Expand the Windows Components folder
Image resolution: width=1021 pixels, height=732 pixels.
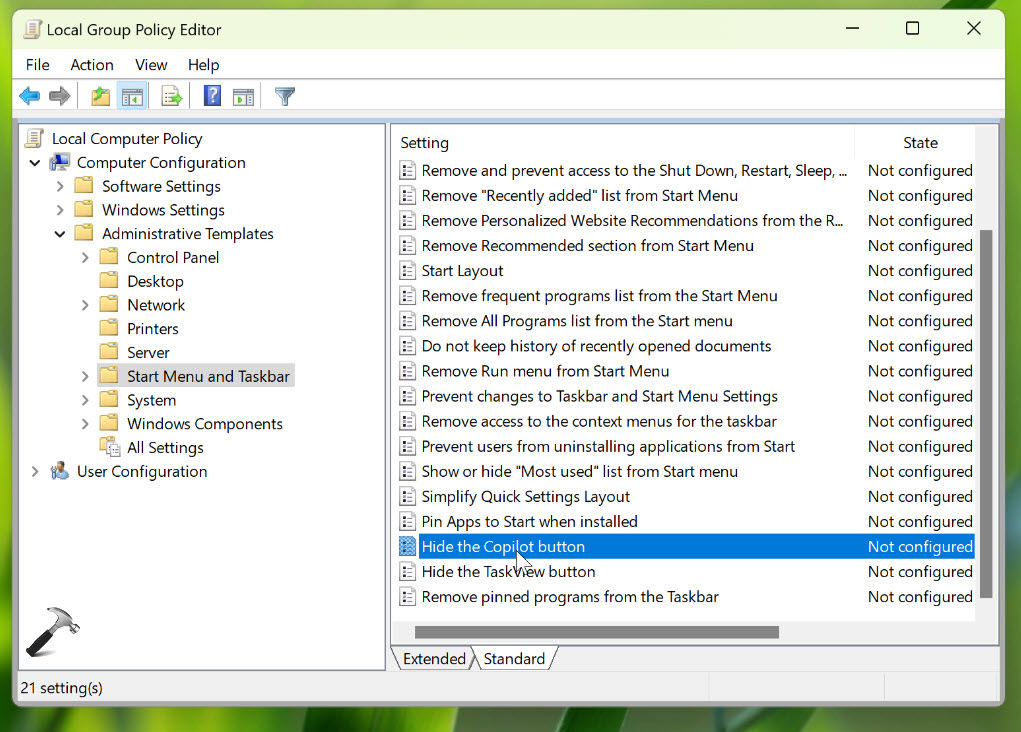(85, 424)
